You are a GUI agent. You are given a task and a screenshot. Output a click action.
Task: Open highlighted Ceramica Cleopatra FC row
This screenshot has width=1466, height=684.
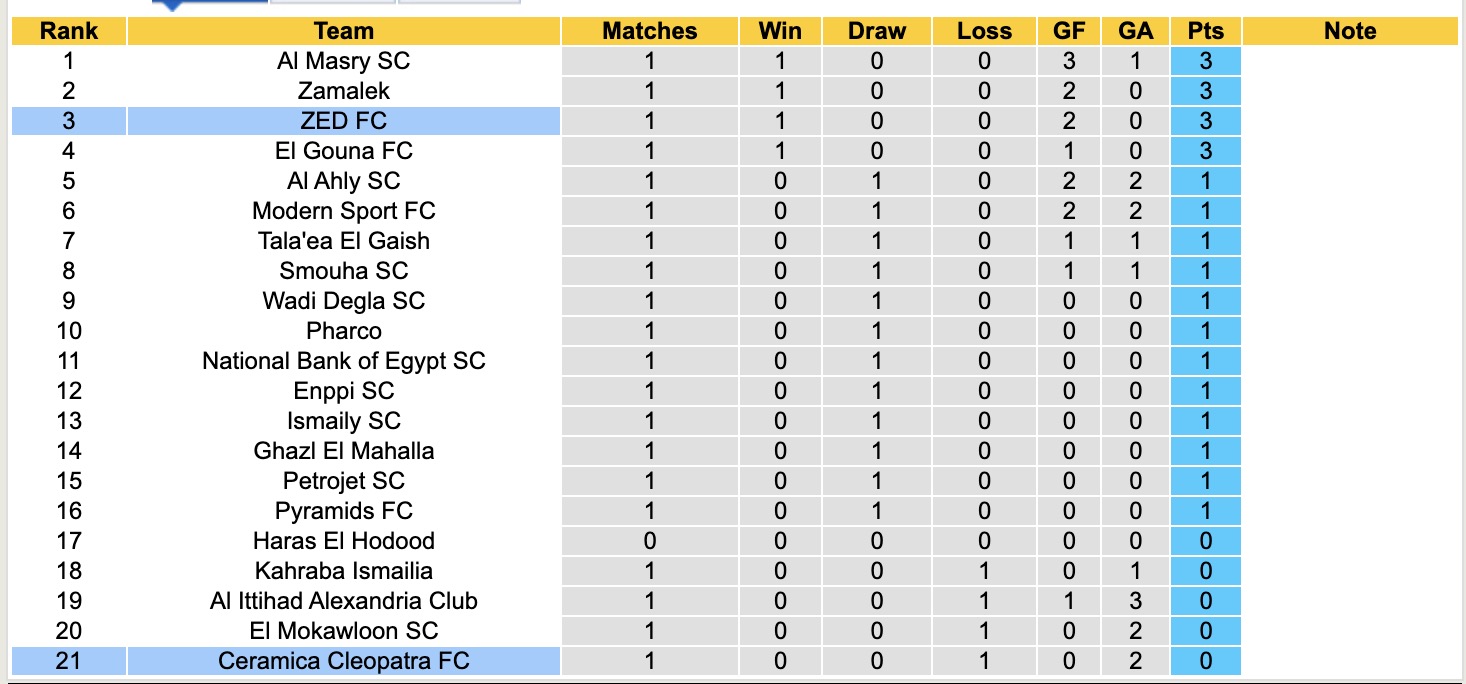pos(343,661)
